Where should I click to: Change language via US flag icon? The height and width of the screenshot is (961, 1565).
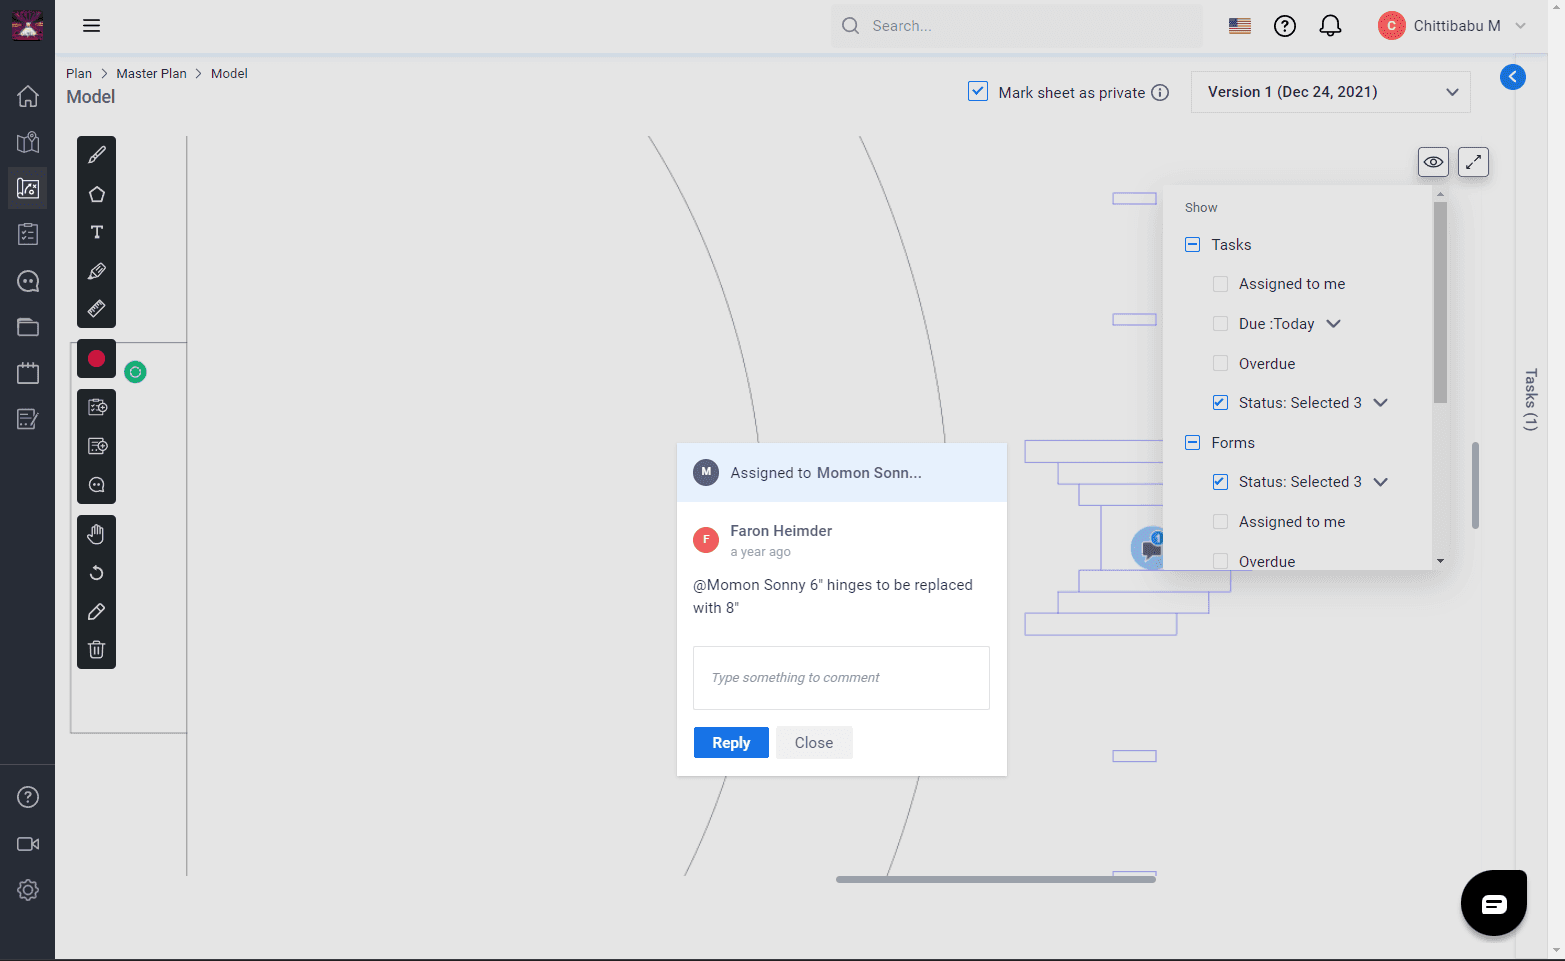click(1240, 26)
